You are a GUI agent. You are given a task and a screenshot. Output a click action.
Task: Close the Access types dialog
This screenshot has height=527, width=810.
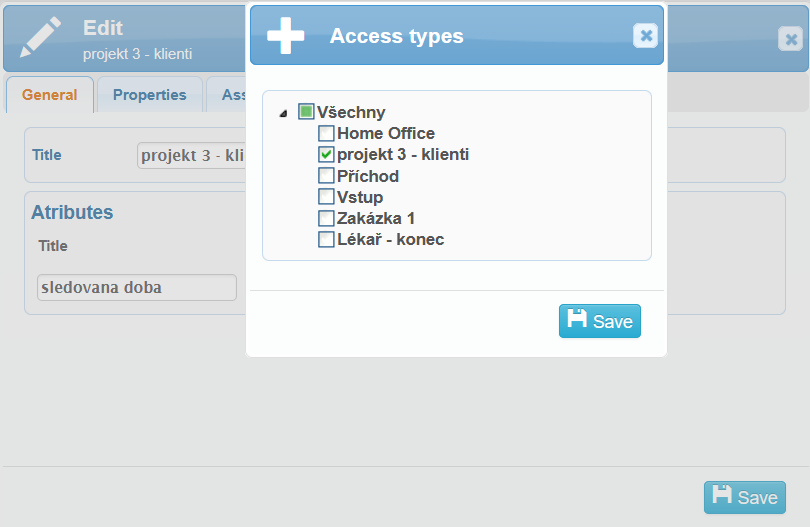pyautogui.click(x=646, y=36)
